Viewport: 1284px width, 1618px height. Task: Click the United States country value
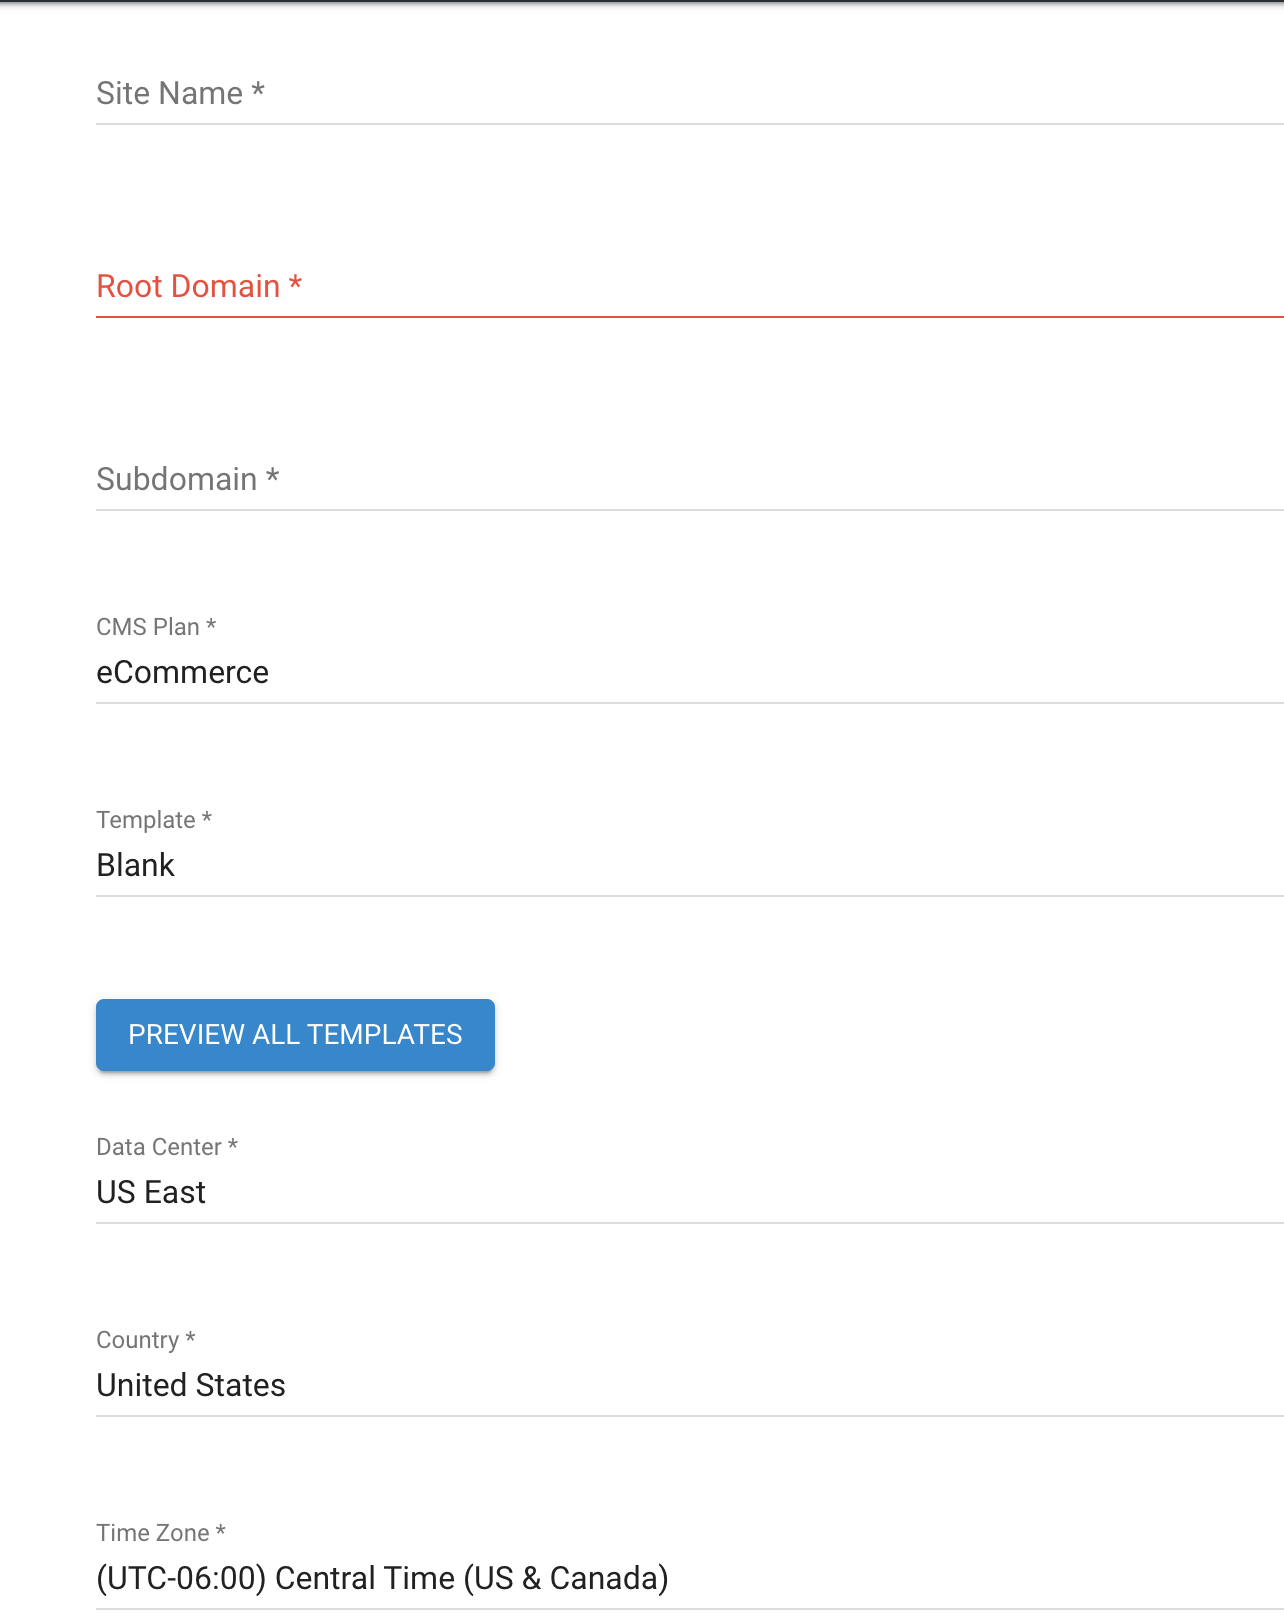pyautogui.click(x=191, y=1385)
